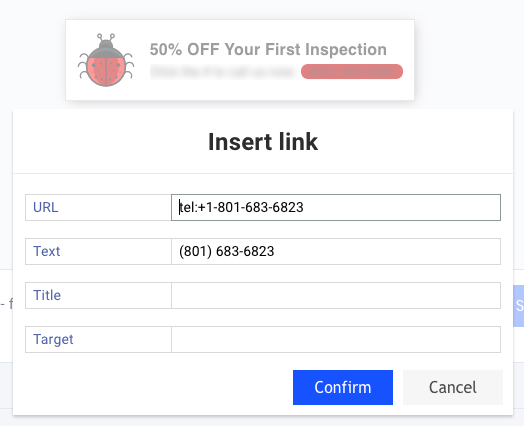Screen dimensions: 524x426
Task: Cancel the Insert link dialog
Action: tap(453, 388)
